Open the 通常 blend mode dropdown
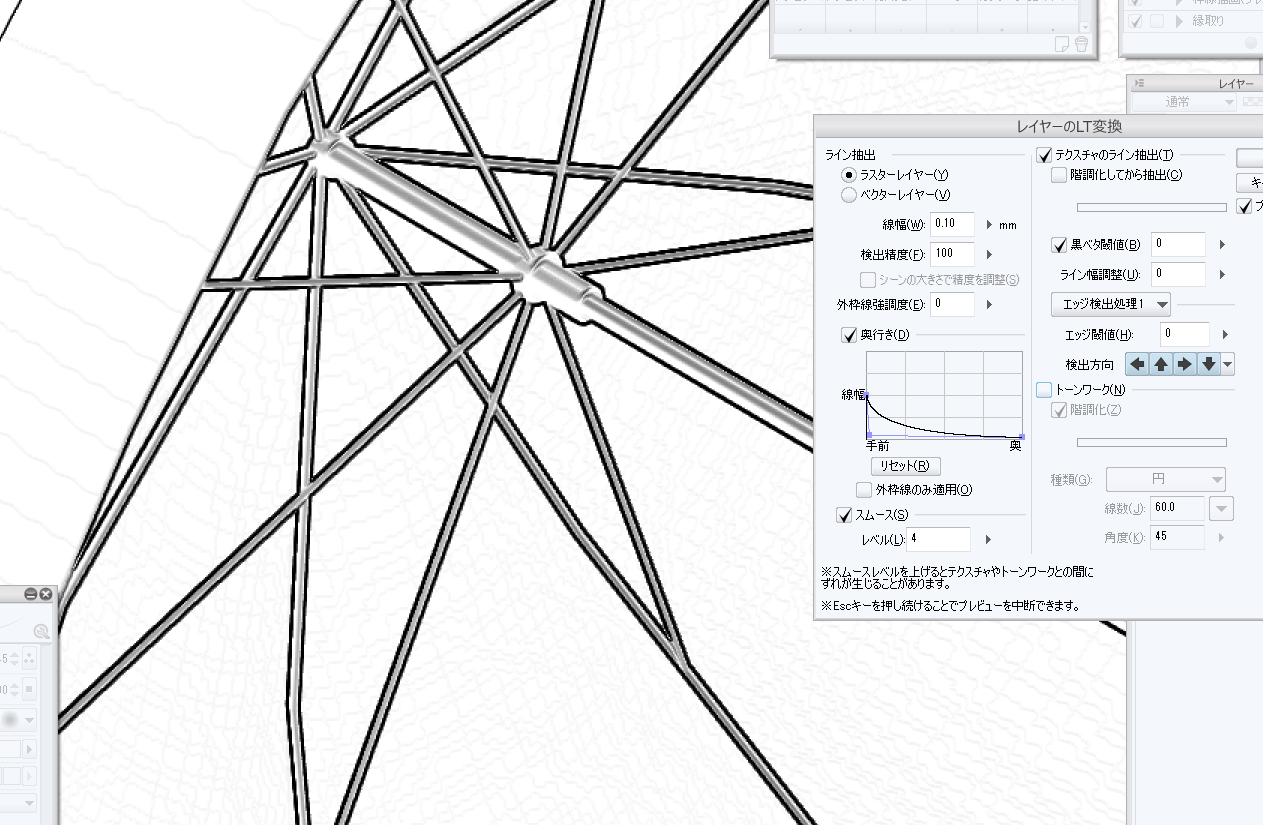 tap(1184, 102)
